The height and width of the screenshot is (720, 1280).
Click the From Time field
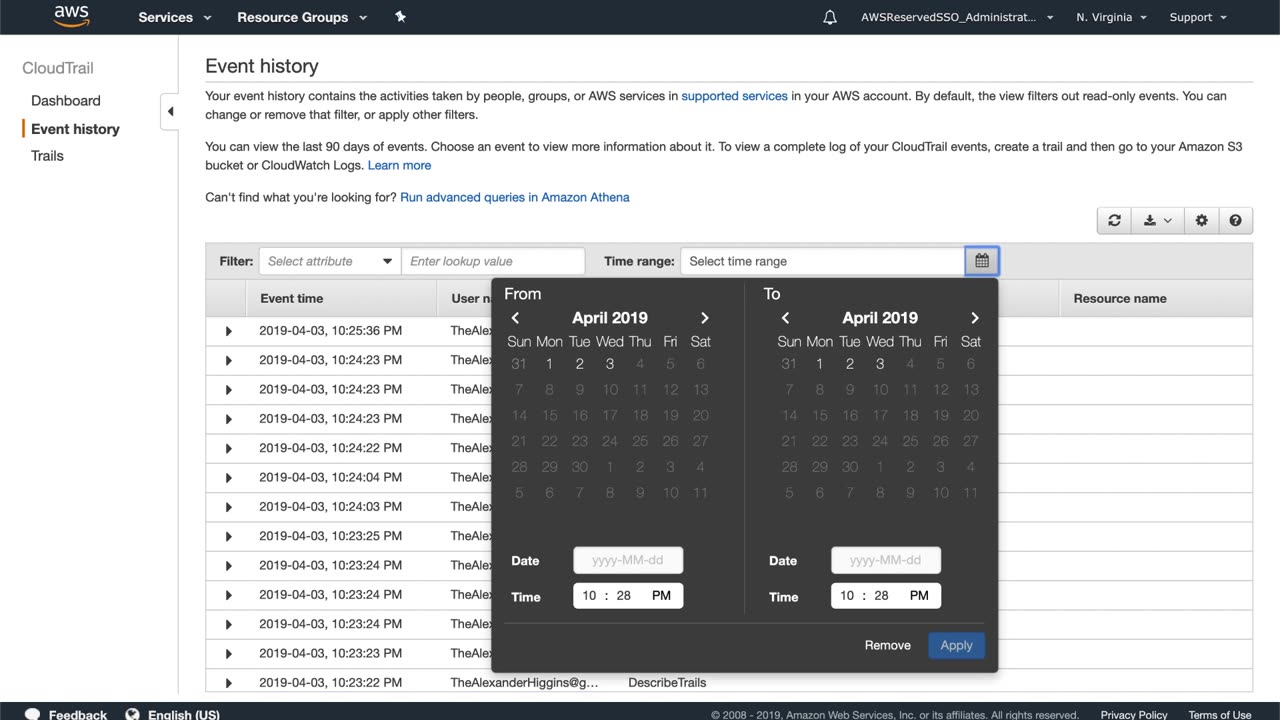point(628,596)
